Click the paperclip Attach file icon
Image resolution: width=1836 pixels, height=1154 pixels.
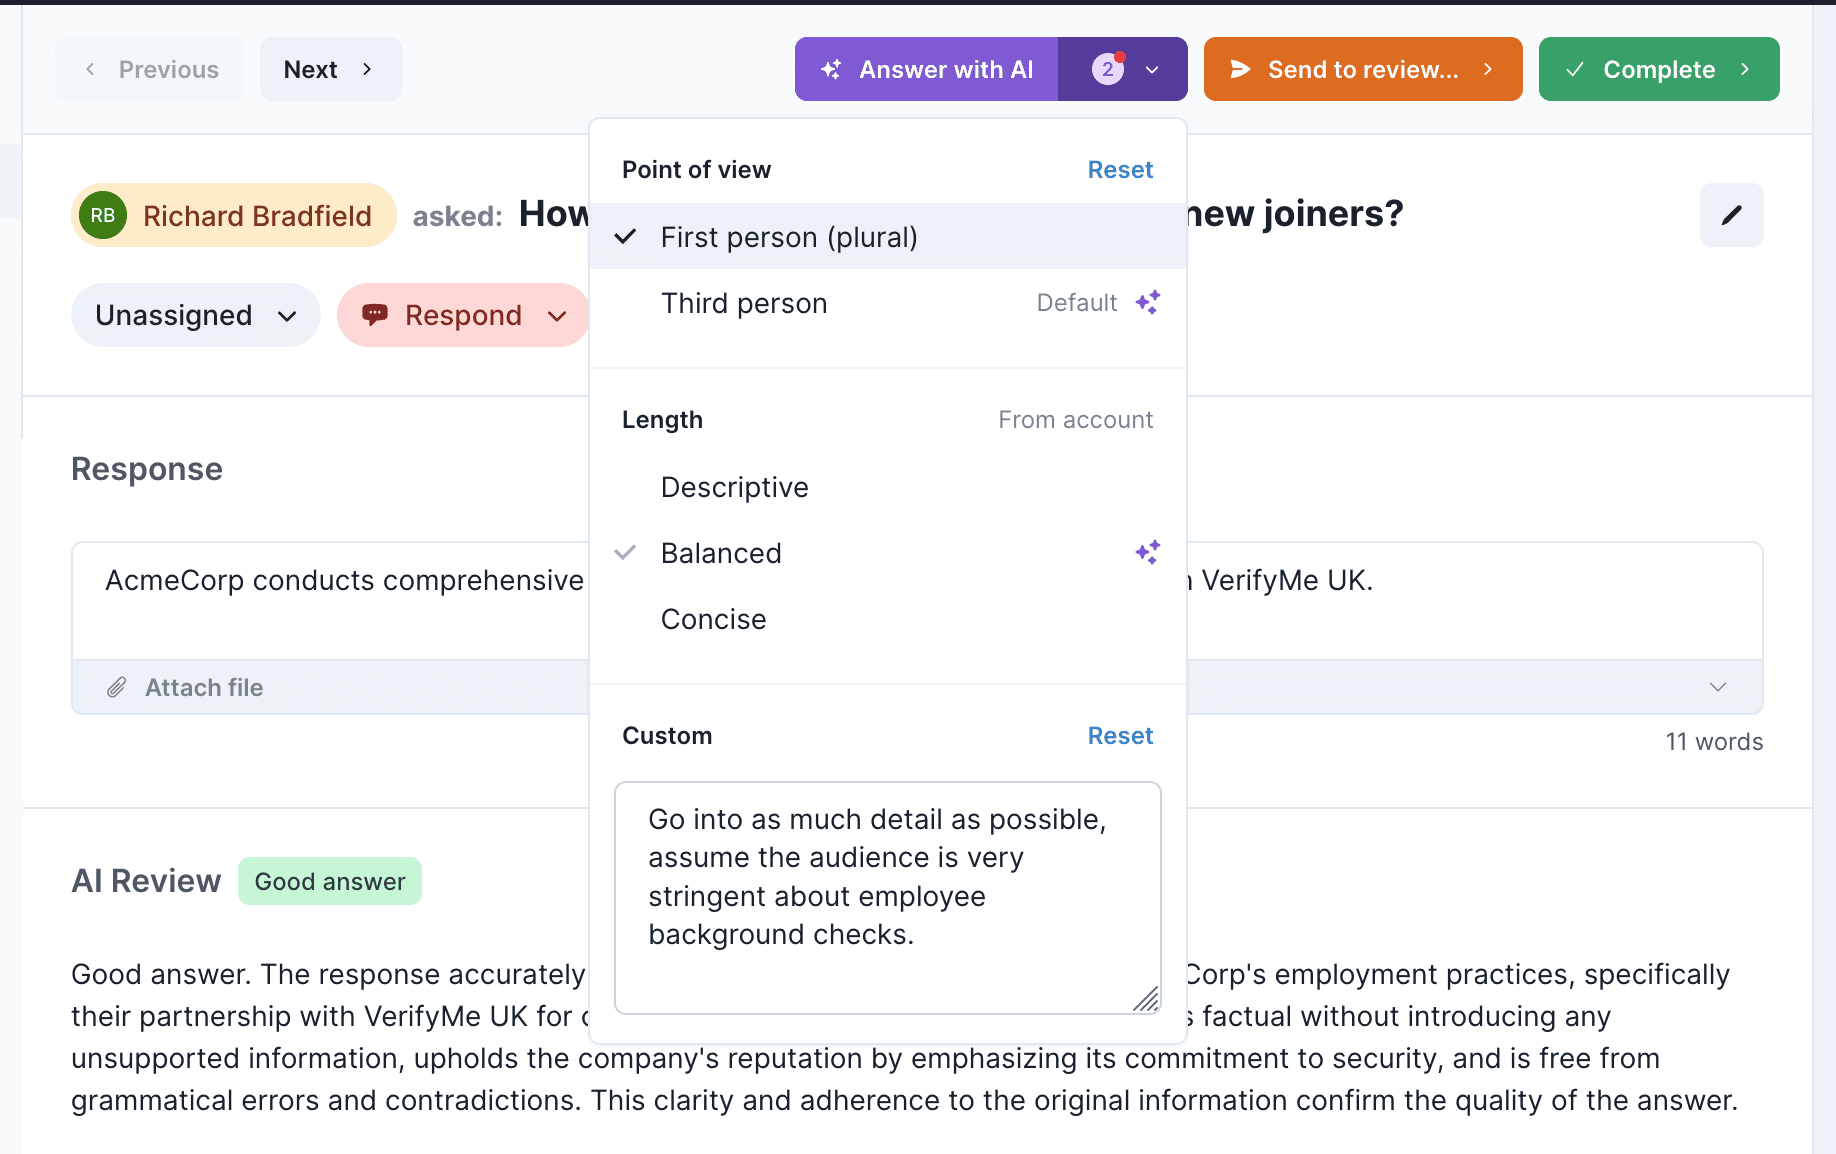click(117, 688)
